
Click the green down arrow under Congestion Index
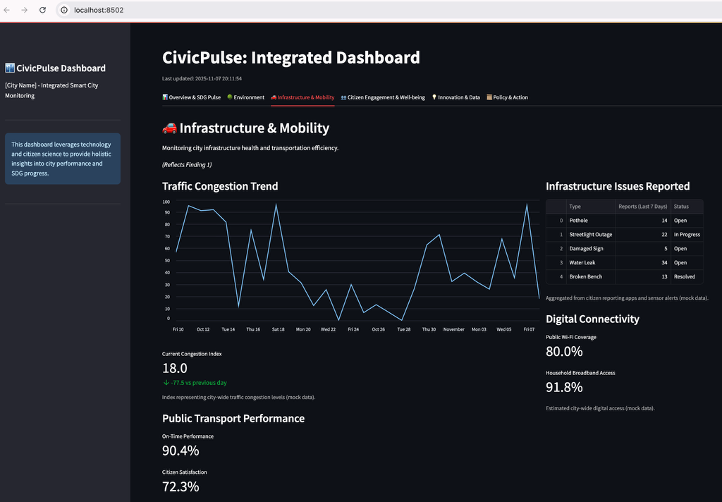(x=166, y=383)
